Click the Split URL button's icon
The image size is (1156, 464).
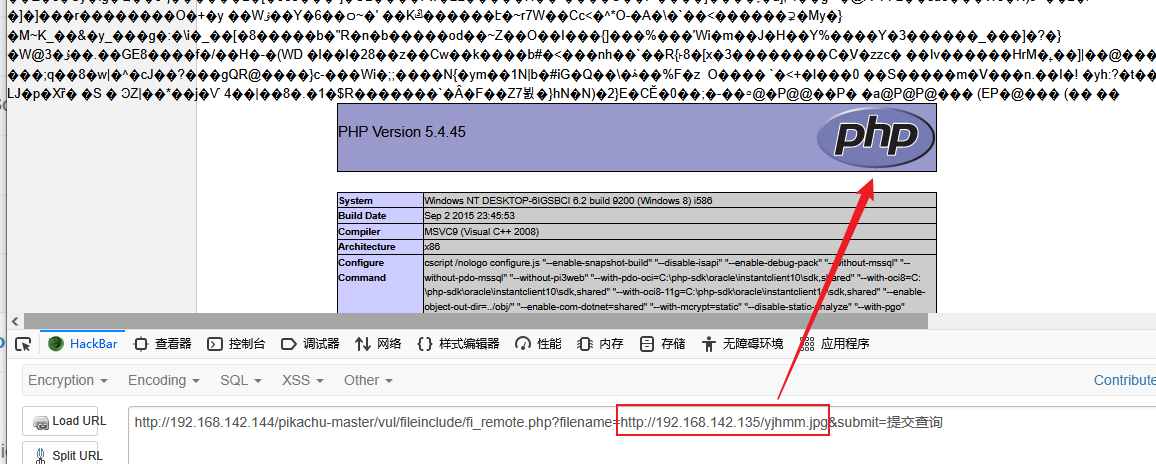coord(41,455)
